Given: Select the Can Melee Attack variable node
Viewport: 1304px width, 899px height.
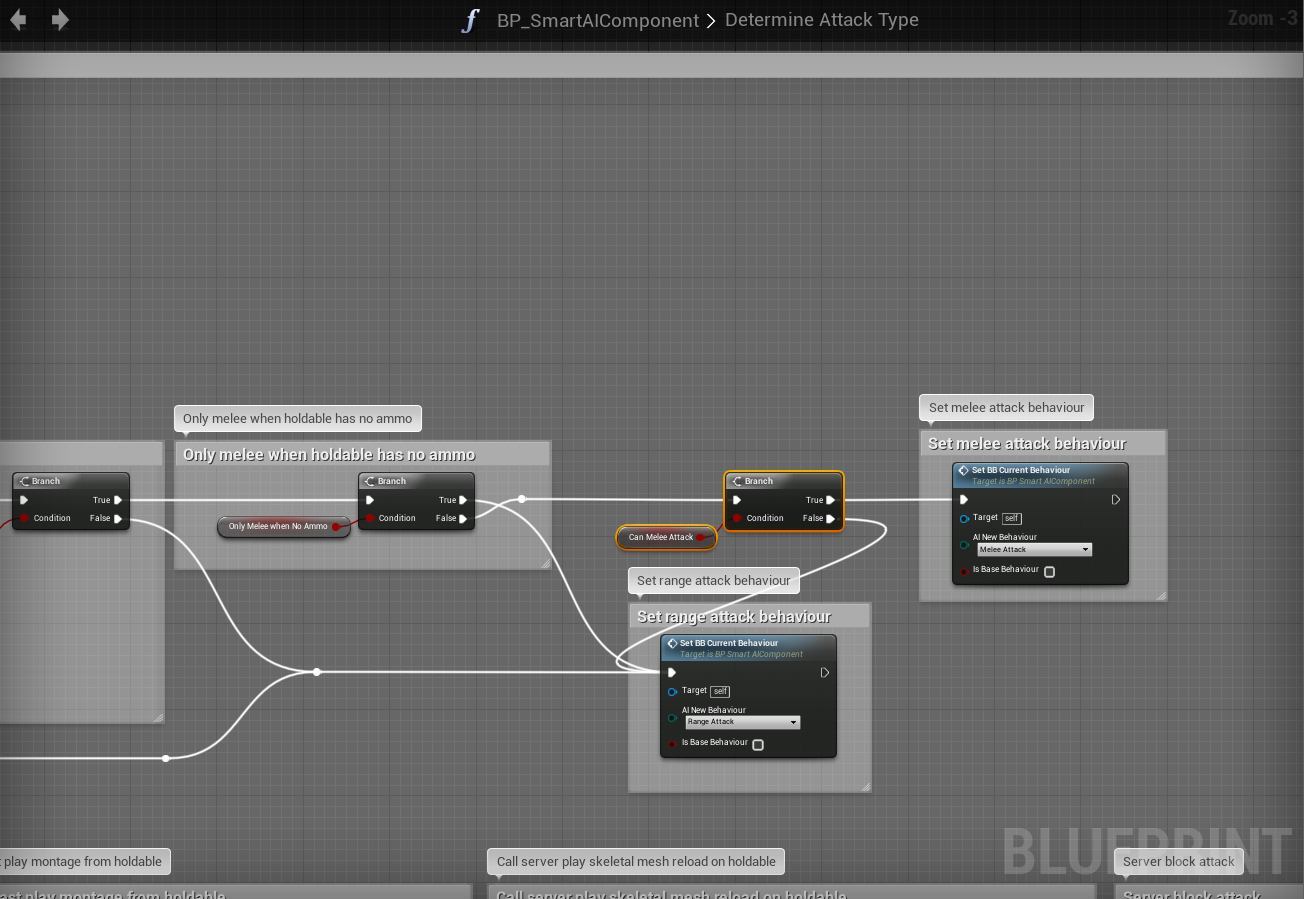Looking at the screenshot, I should [660, 537].
